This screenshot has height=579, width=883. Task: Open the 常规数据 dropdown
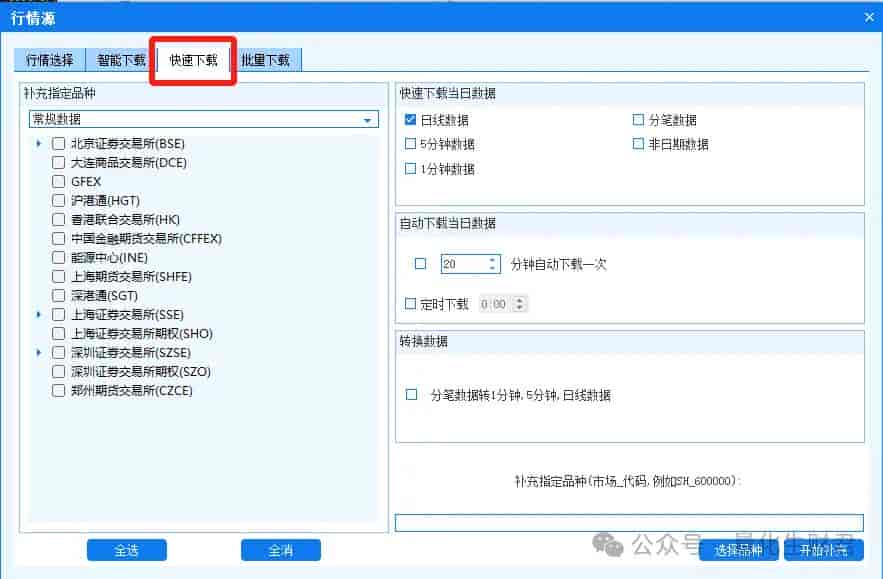click(203, 119)
